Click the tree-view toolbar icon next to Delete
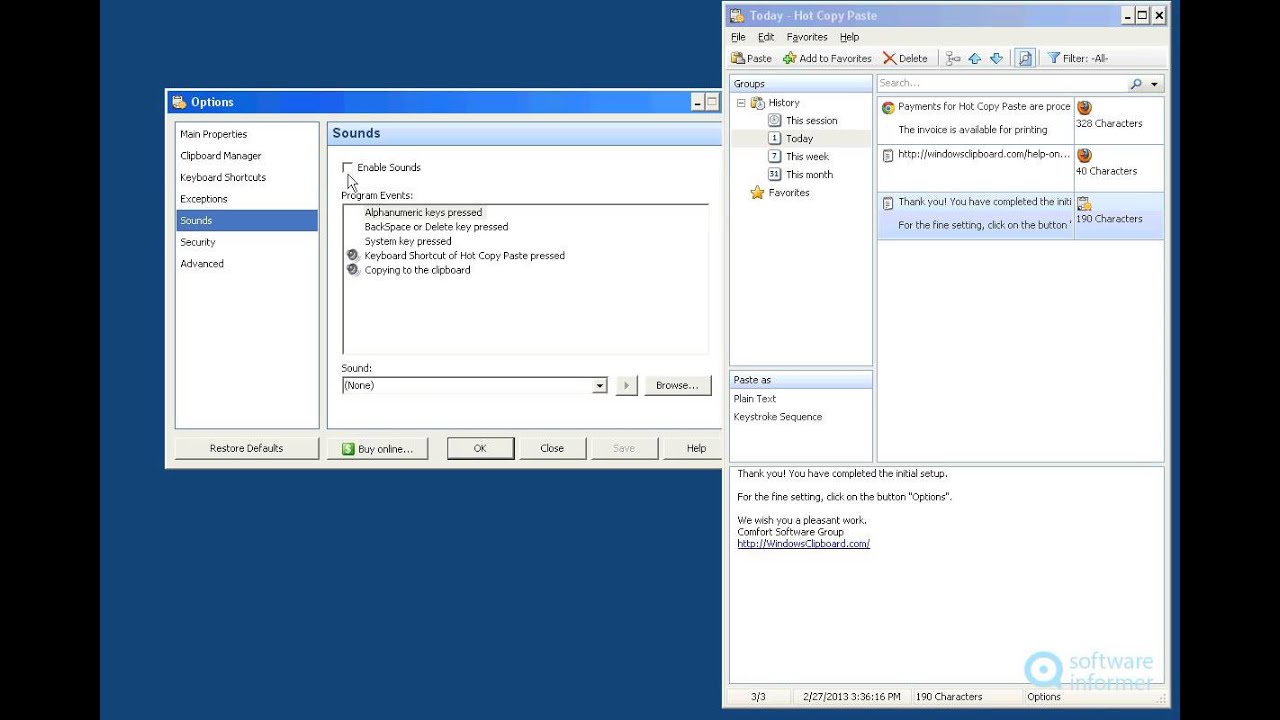This screenshot has width=1280, height=720. click(953, 58)
